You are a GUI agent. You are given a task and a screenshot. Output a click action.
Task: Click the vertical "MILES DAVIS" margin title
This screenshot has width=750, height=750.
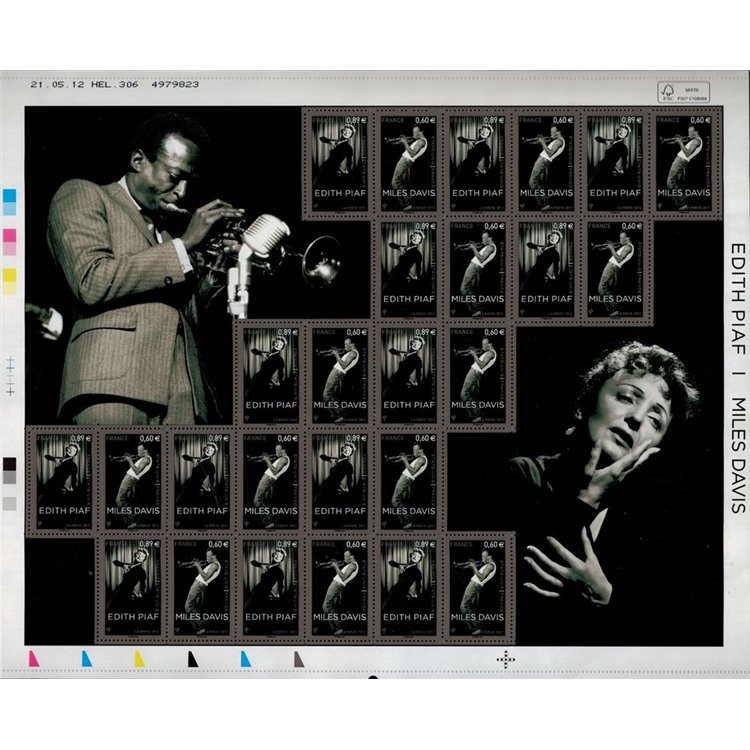pyautogui.click(x=738, y=455)
